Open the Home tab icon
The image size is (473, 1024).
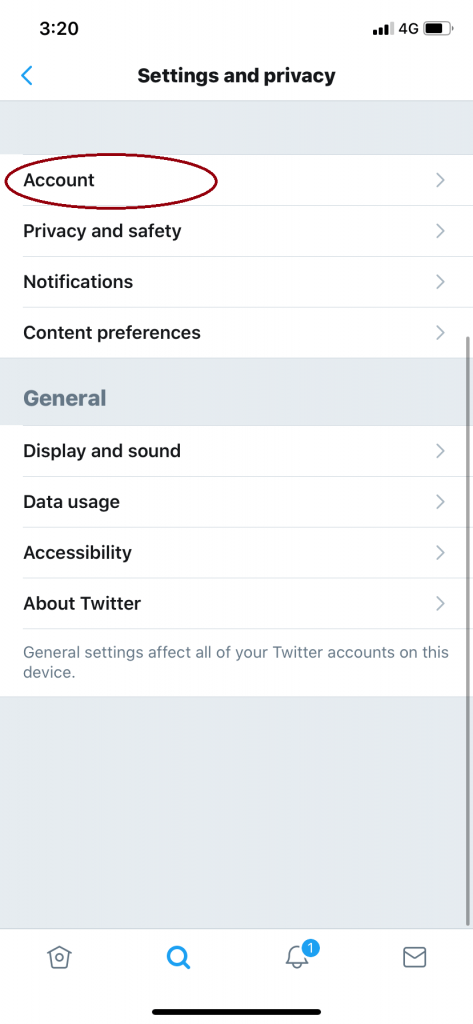click(59, 957)
